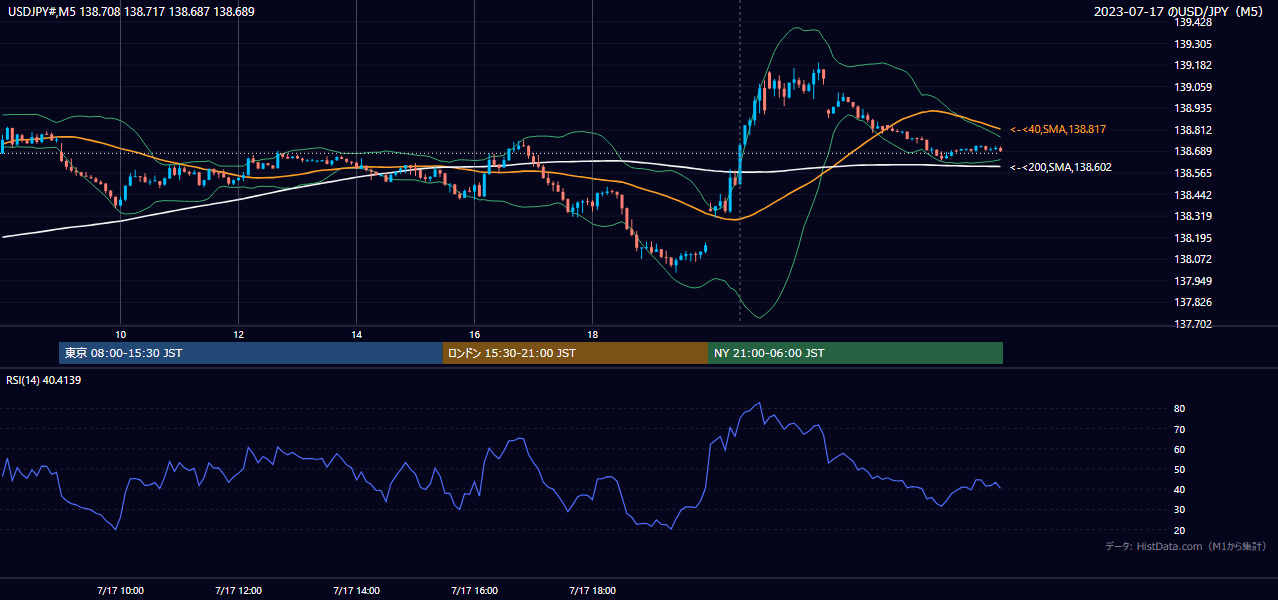Click the 138.072 price axis label
Viewport: 1278px width, 600px height.
click(1193, 259)
